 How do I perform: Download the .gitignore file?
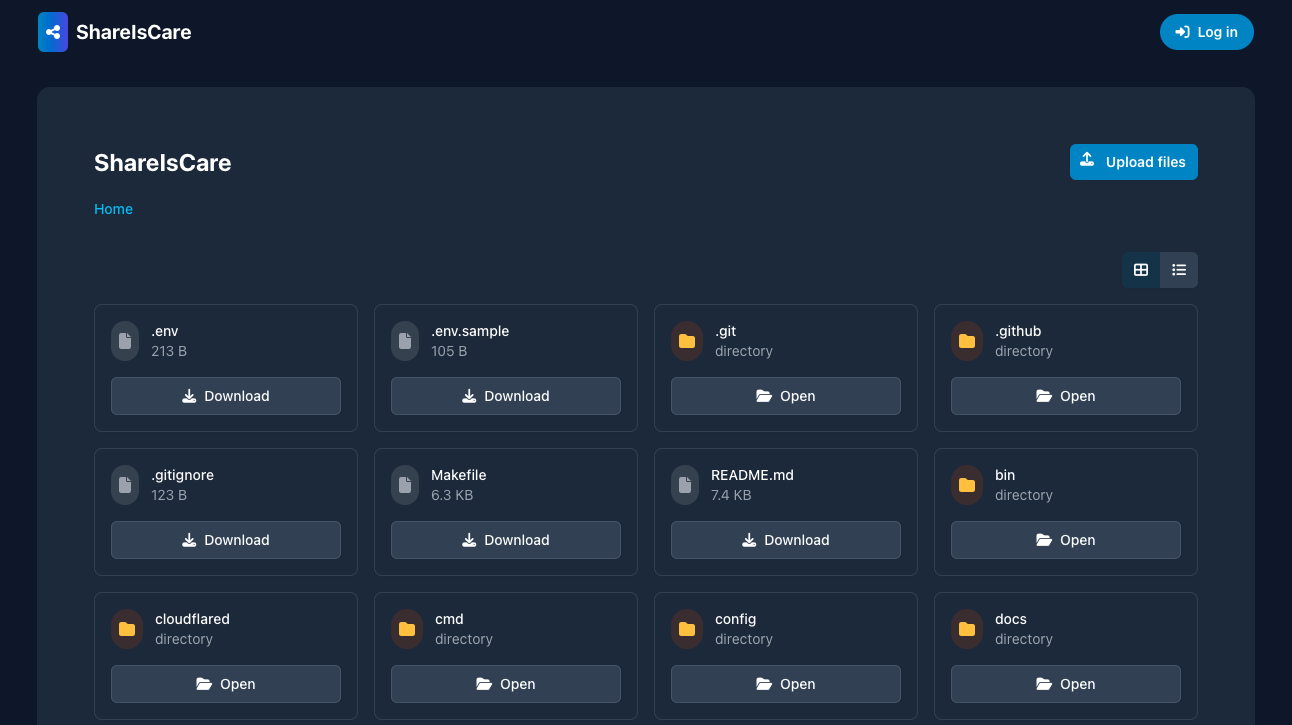225,540
